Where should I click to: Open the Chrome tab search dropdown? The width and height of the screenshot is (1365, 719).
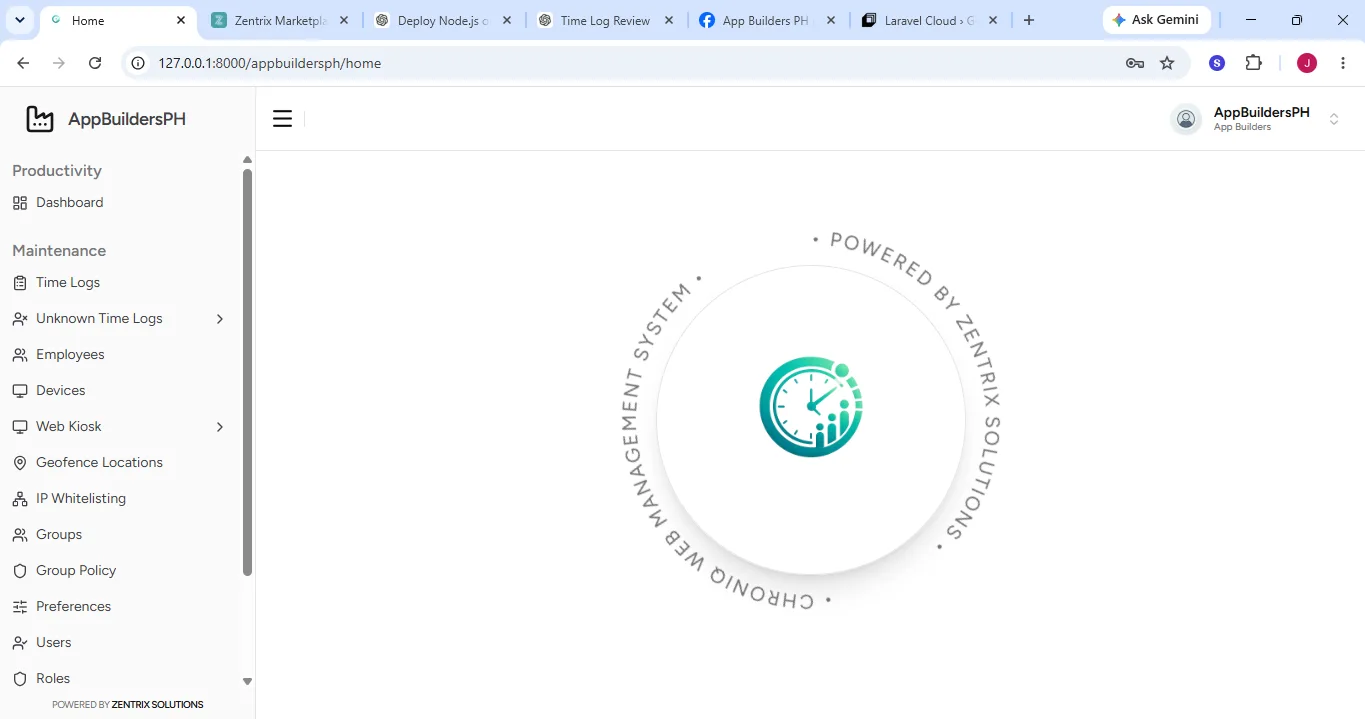19,20
